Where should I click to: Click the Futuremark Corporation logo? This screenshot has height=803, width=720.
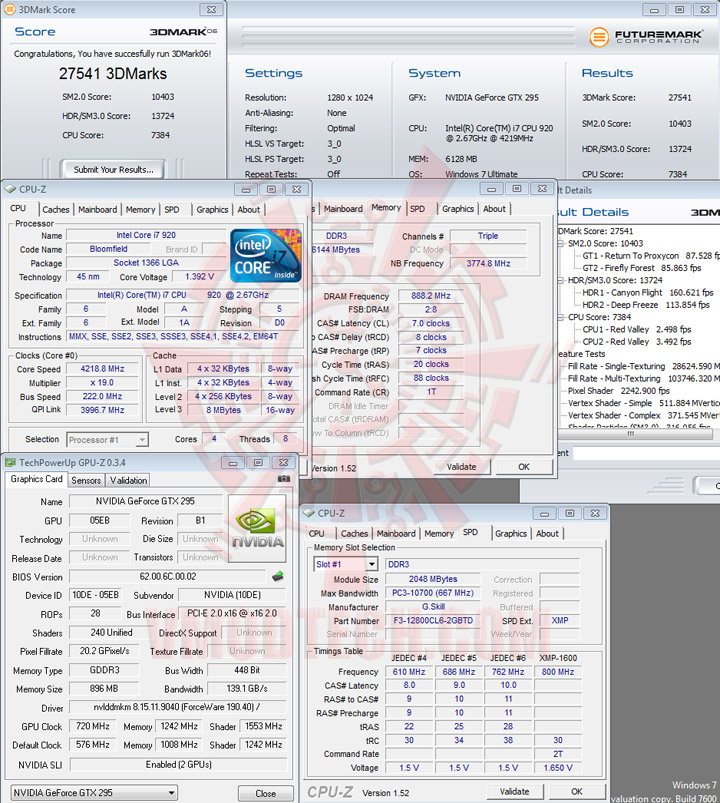pyautogui.click(x=645, y=37)
